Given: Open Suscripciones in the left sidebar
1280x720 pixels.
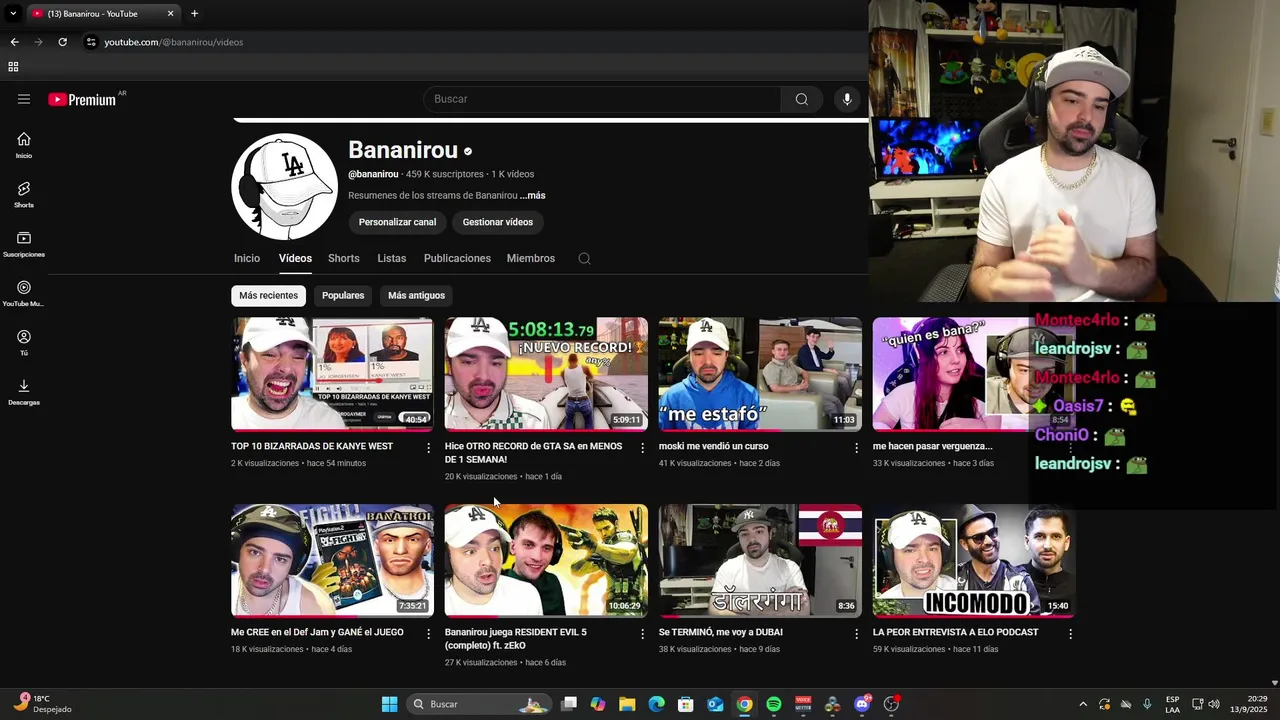Looking at the screenshot, I should coord(24,244).
